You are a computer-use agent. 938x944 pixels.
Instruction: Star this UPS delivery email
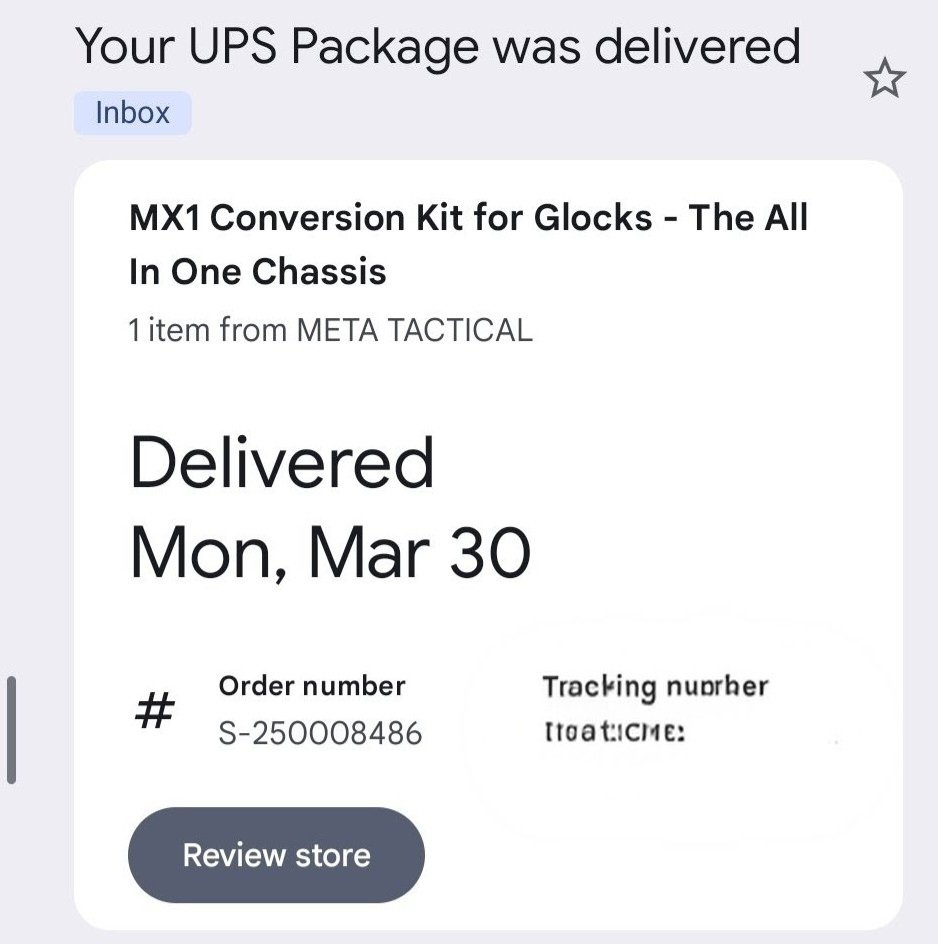click(884, 80)
